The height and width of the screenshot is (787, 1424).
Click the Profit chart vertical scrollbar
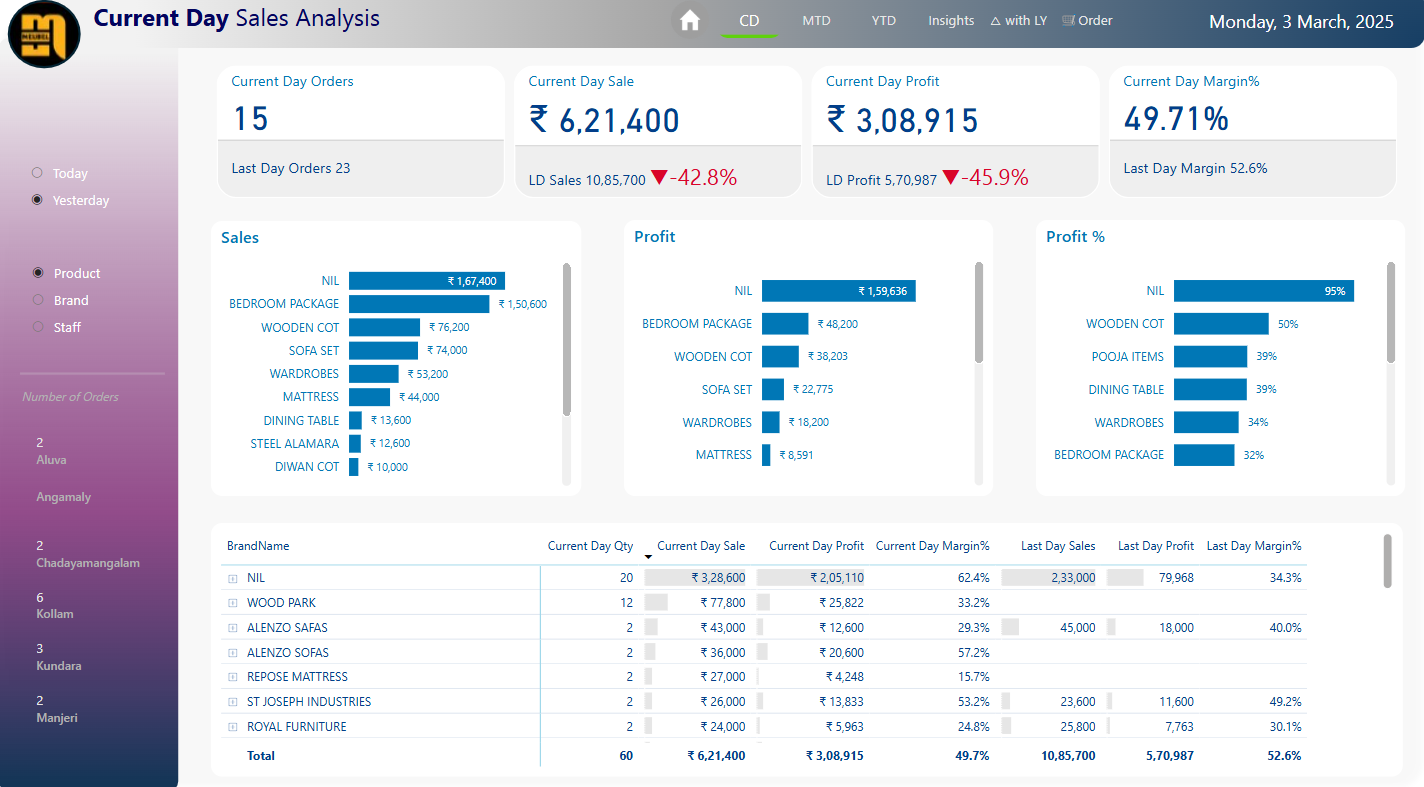979,312
